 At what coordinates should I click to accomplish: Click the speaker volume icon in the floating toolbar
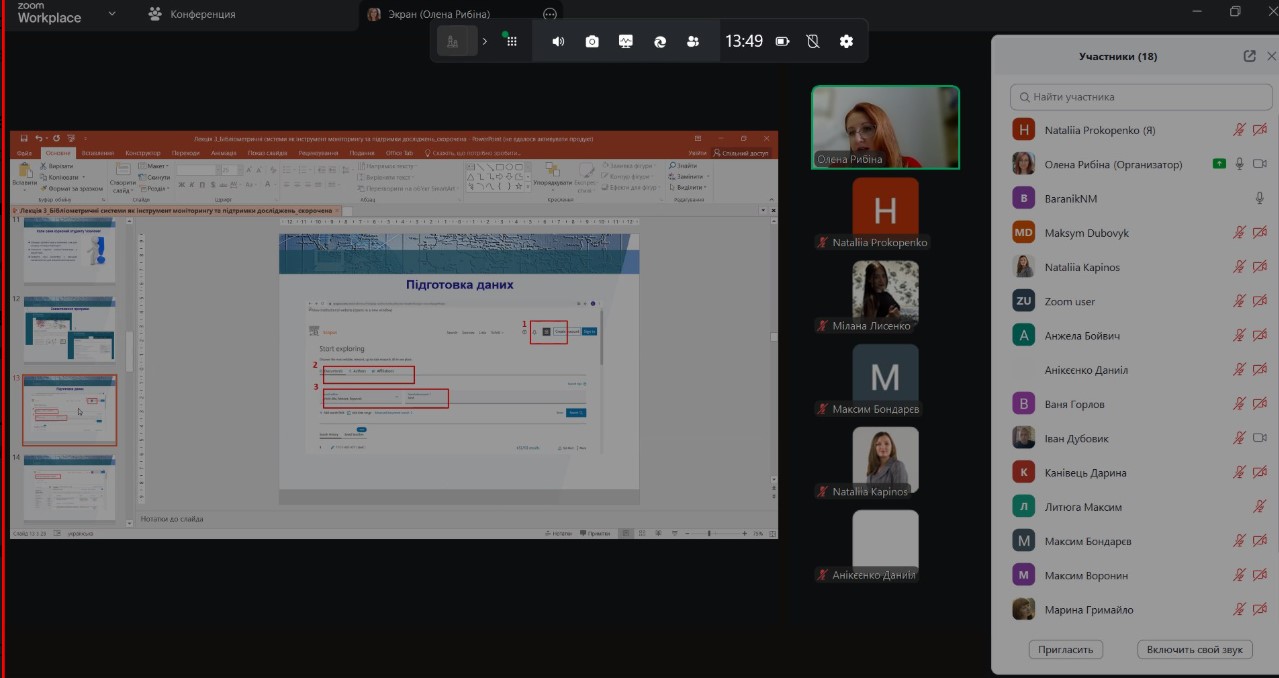558,41
